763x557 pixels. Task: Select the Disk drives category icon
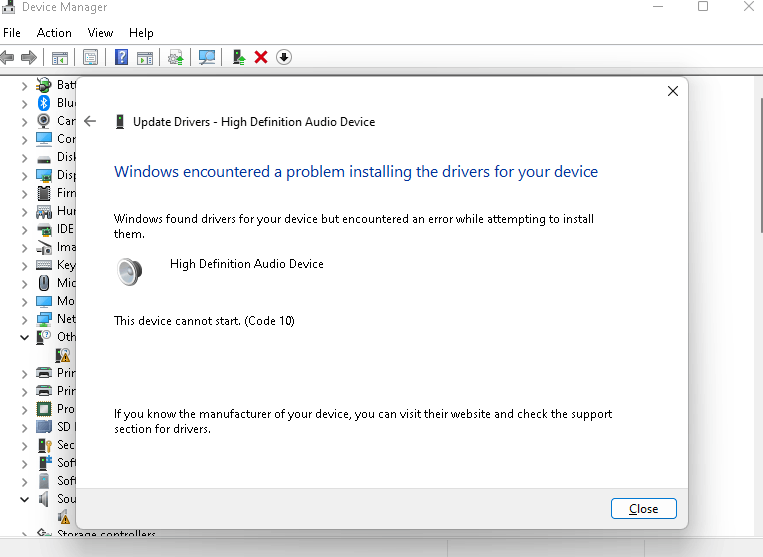click(x=44, y=158)
